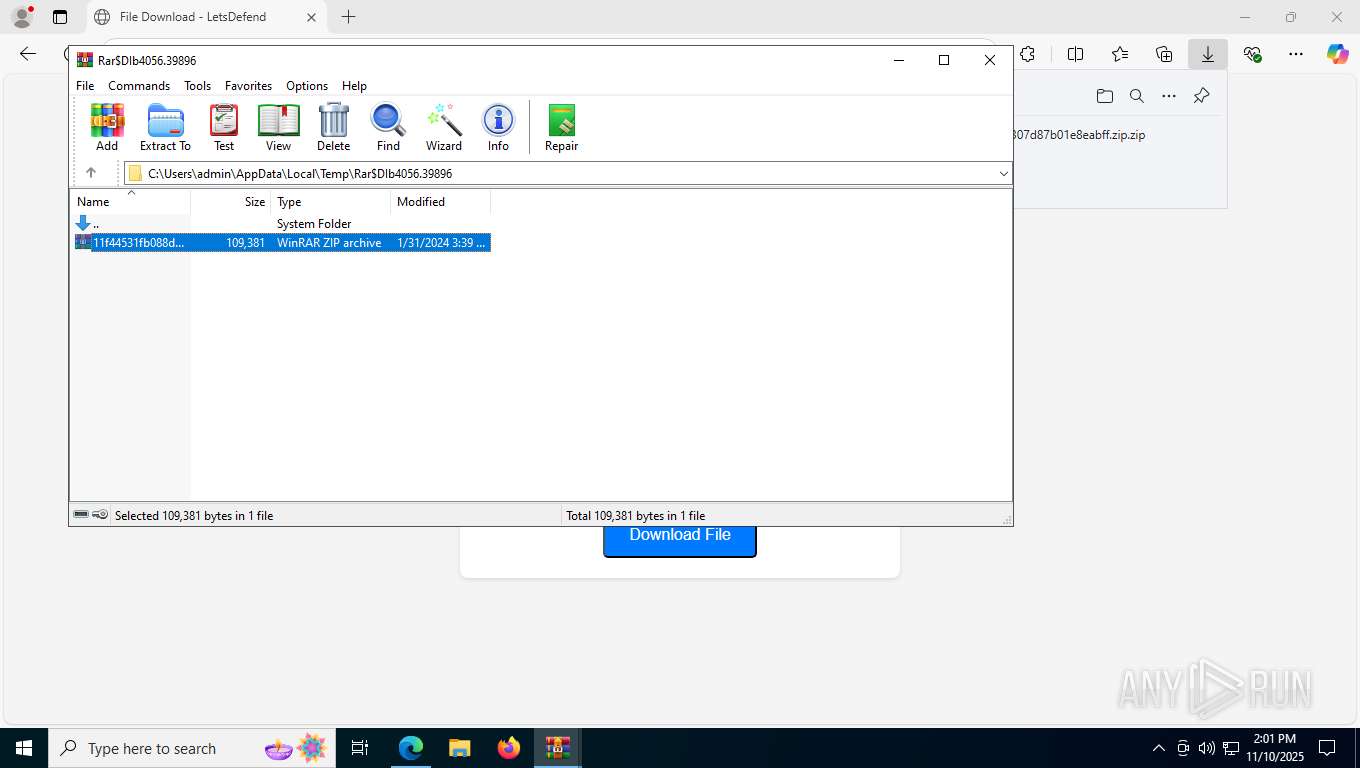This screenshot has height=768, width=1360.
Task: Open the Commands menu
Action: click(139, 86)
